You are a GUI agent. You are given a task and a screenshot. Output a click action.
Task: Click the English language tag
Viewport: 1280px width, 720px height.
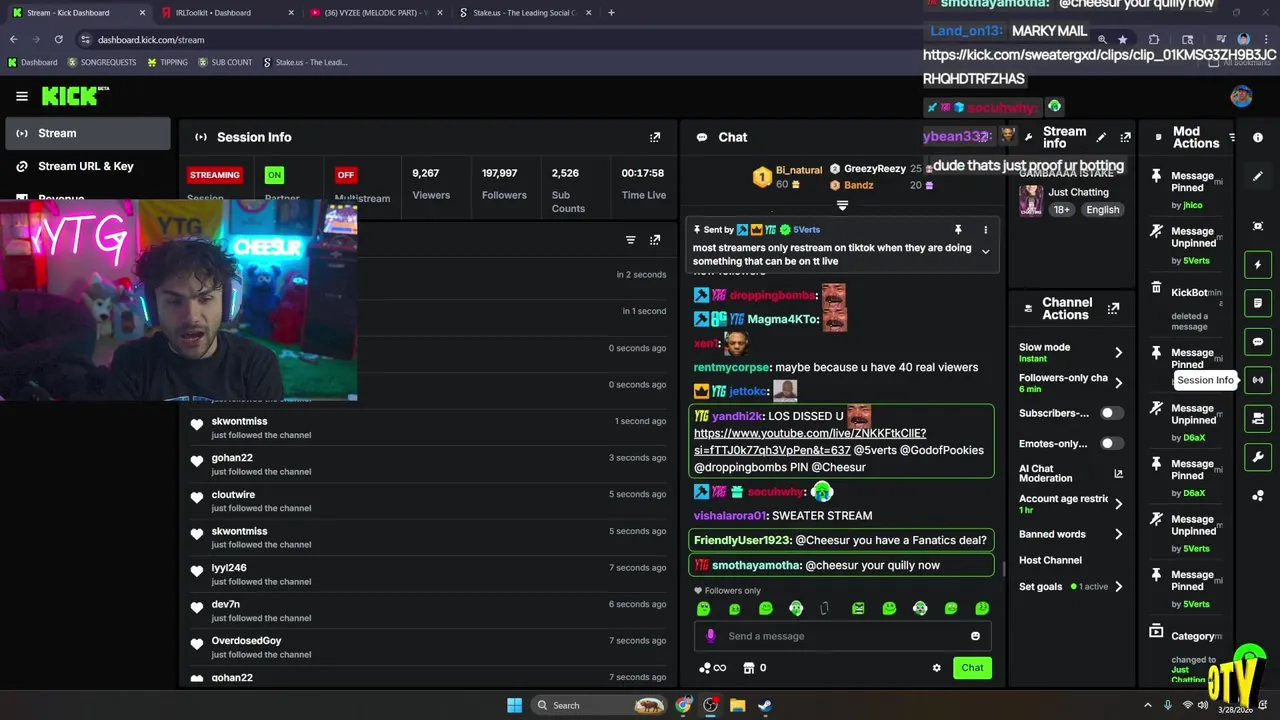coord(1103,210)
